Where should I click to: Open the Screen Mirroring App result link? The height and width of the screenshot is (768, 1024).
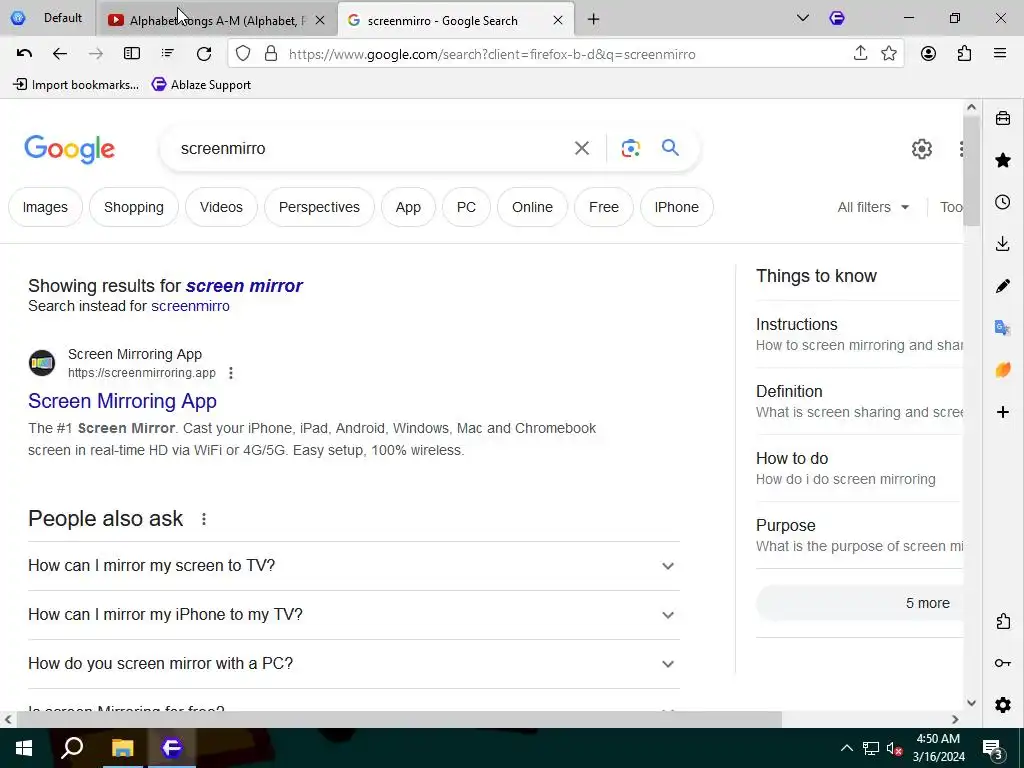[x=122, y=401]
